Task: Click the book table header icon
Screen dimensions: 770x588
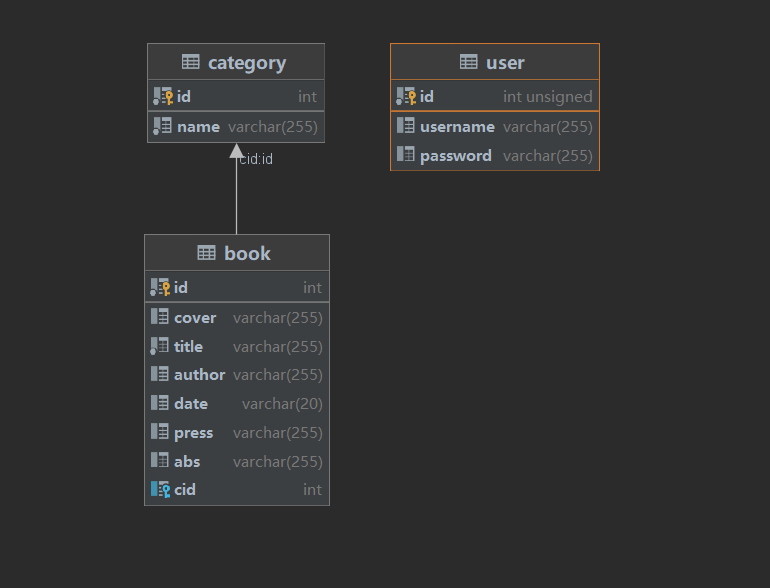Action: pyautogui.click(x=206, y=253)
